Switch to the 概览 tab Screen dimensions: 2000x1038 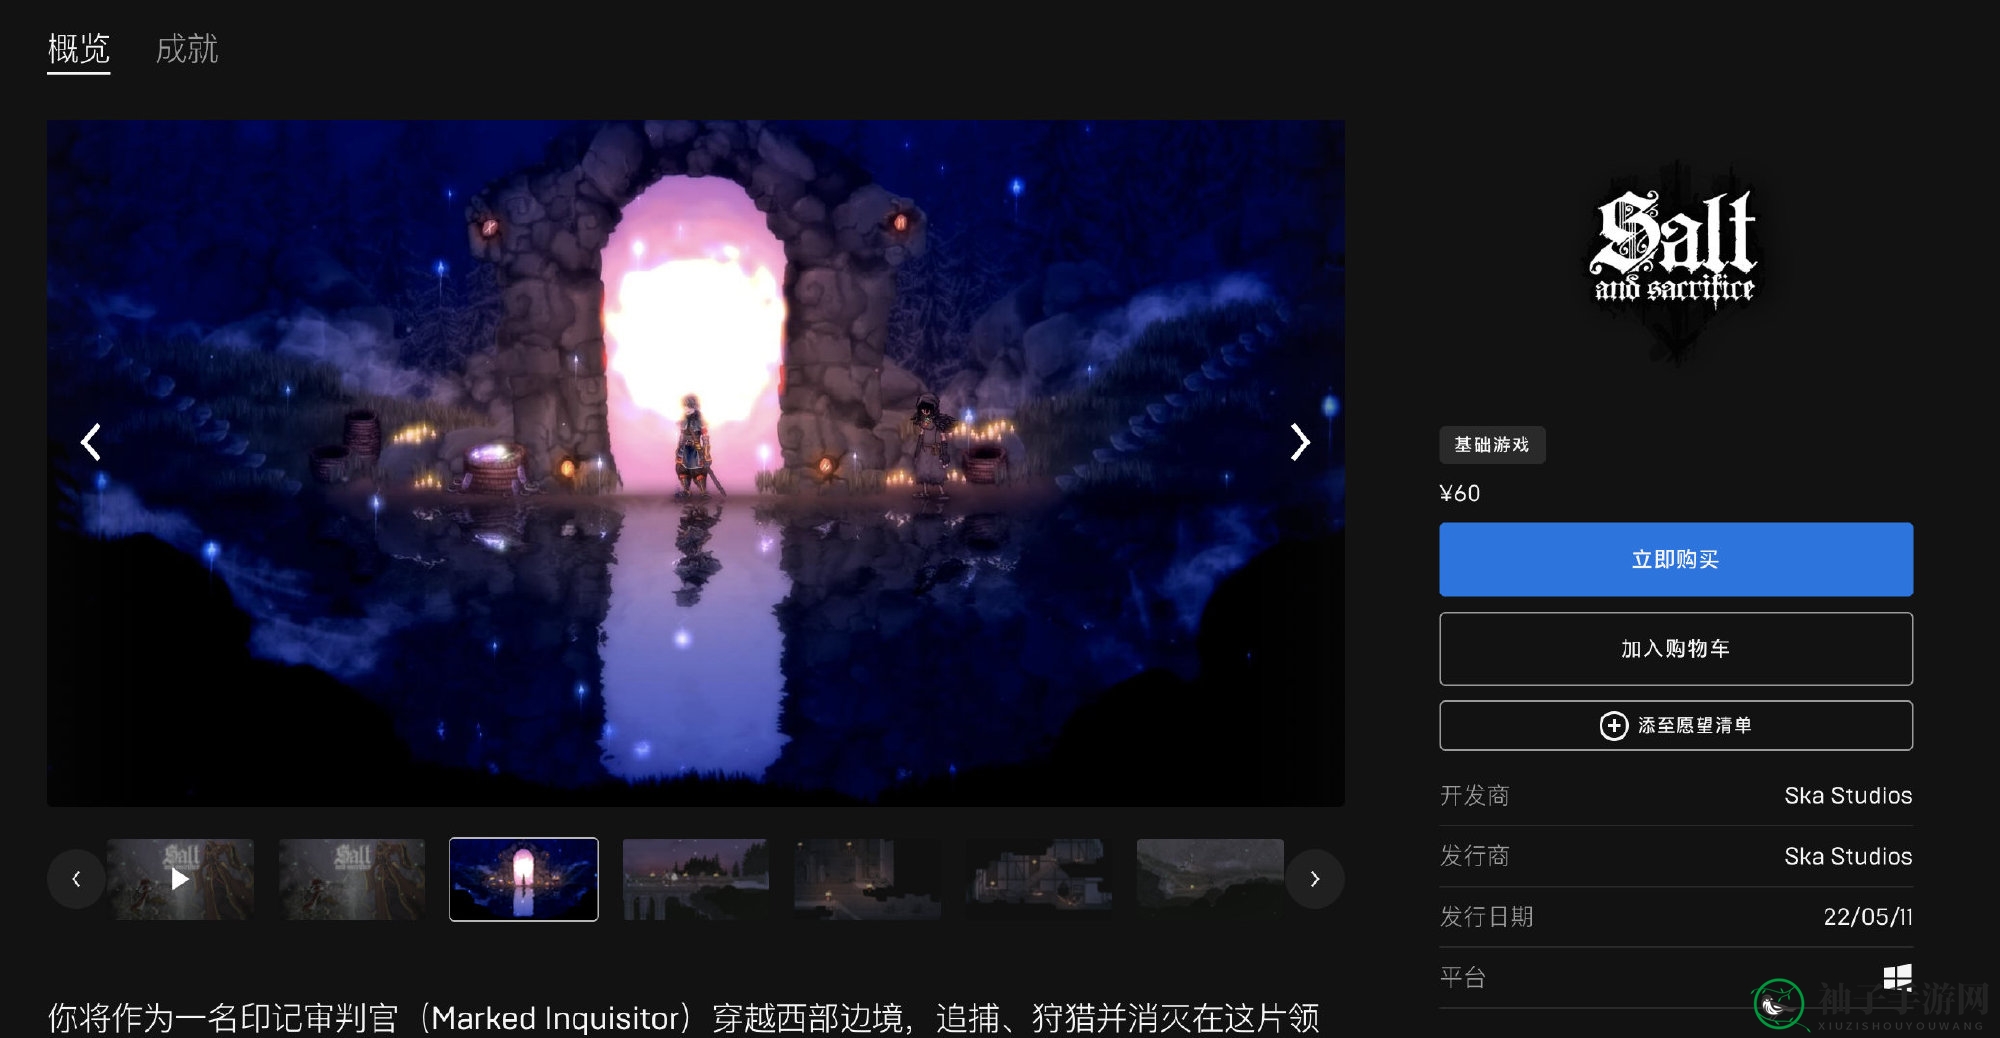[78, 49]
